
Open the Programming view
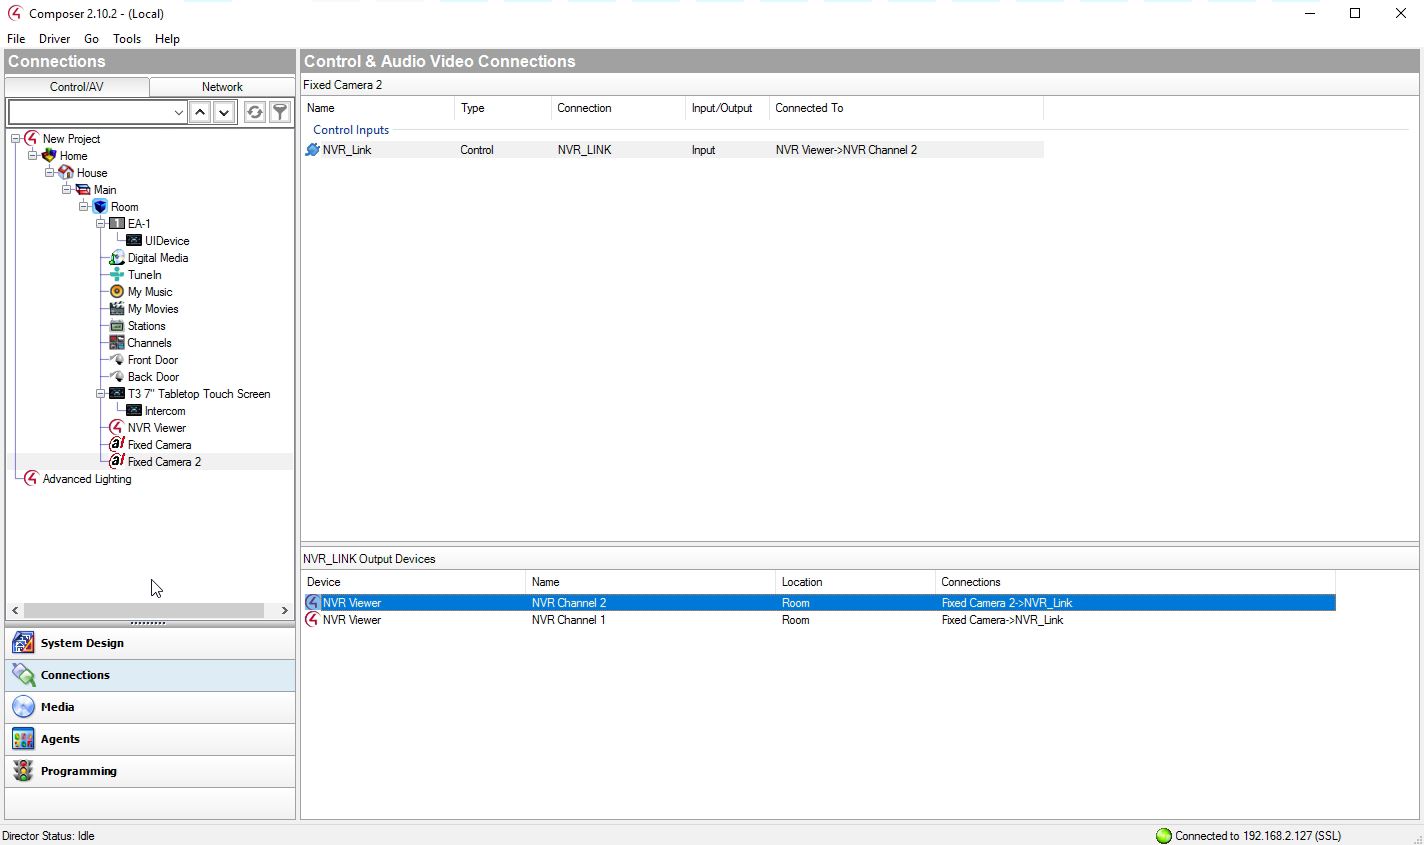click(79, 771)
